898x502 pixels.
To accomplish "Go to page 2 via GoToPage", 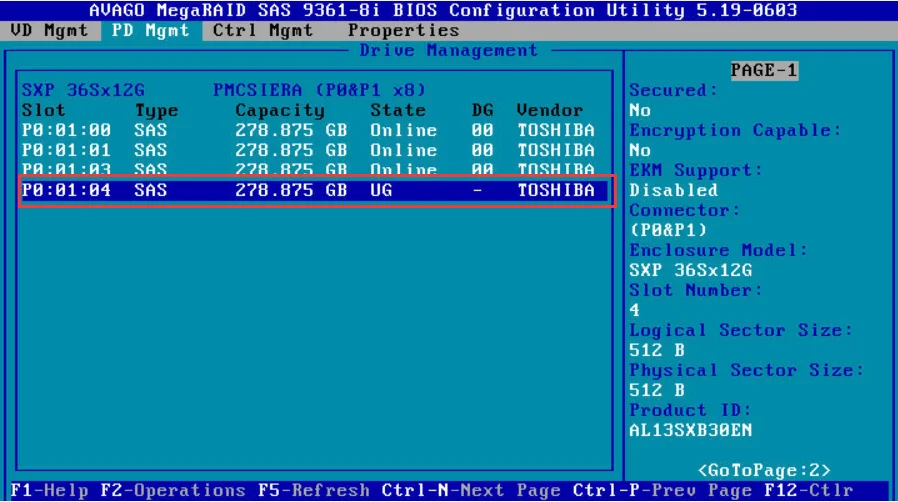I will 763,471.
